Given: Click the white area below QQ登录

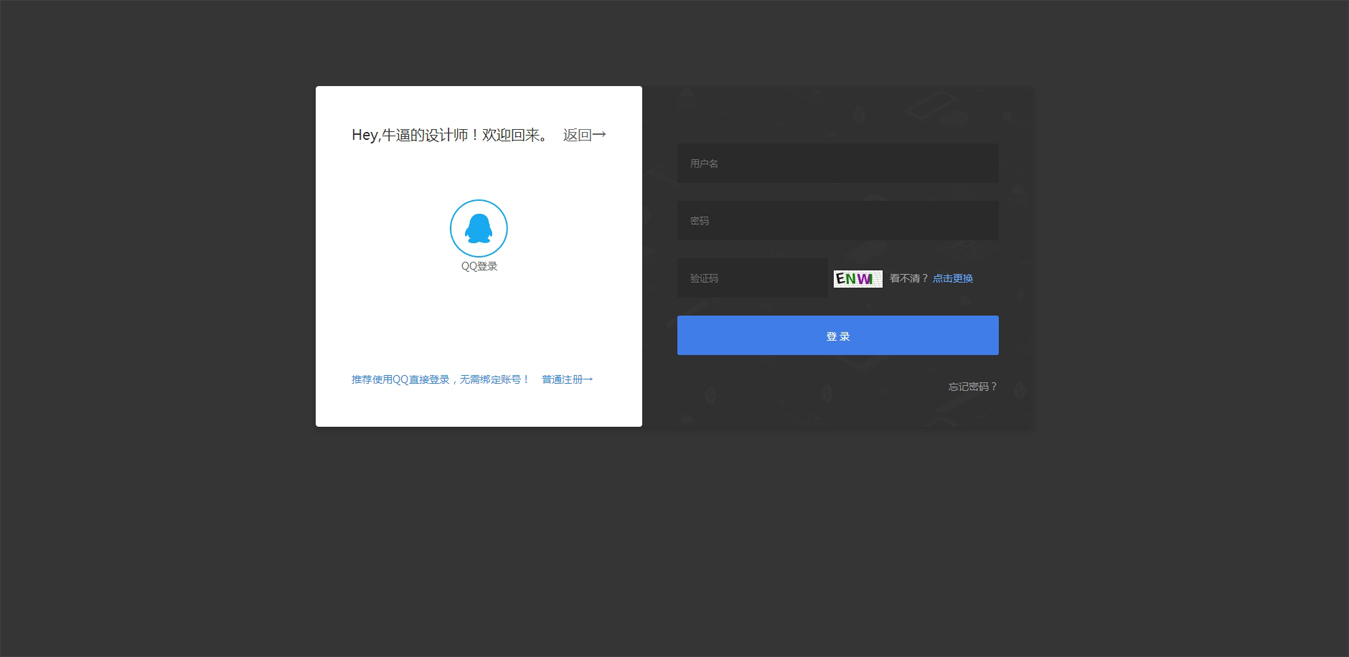Looking at the screenshot, I should (x=479, y=320).
